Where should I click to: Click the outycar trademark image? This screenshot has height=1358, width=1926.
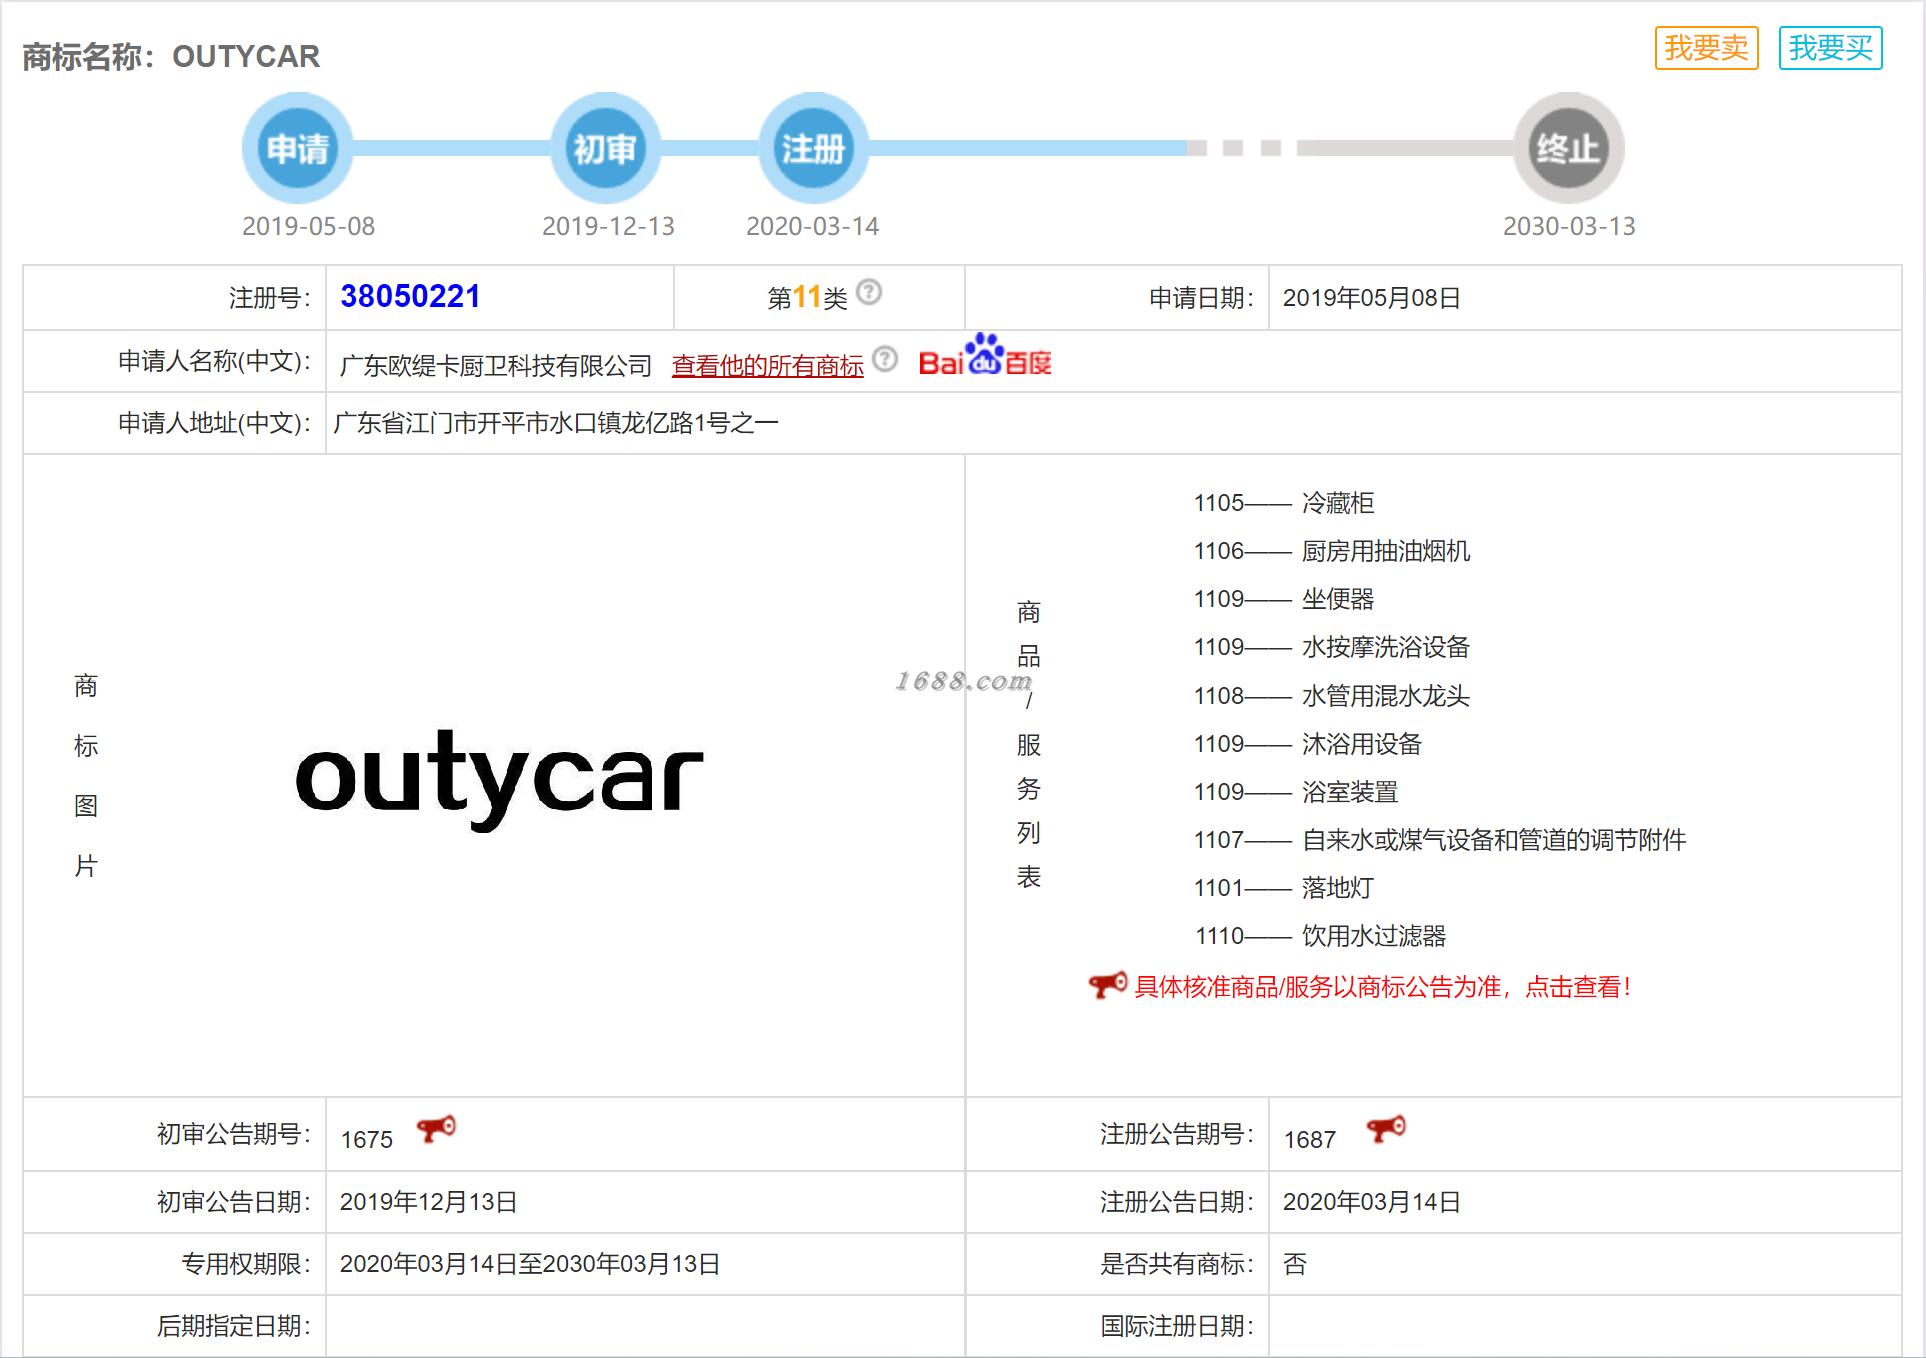coord(499,779)
